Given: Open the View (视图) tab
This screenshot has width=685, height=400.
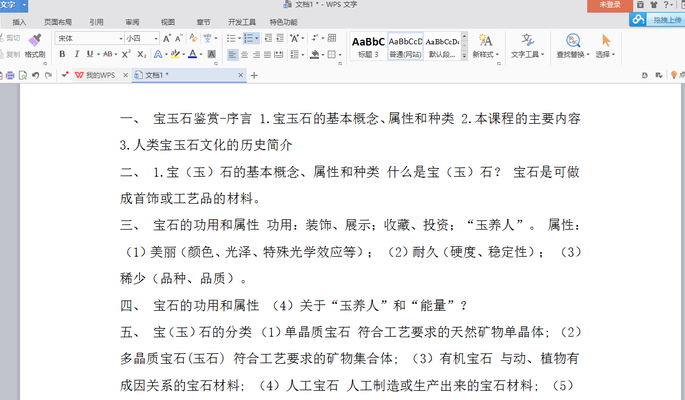Looking at the screenshot, I should (168, 22).
